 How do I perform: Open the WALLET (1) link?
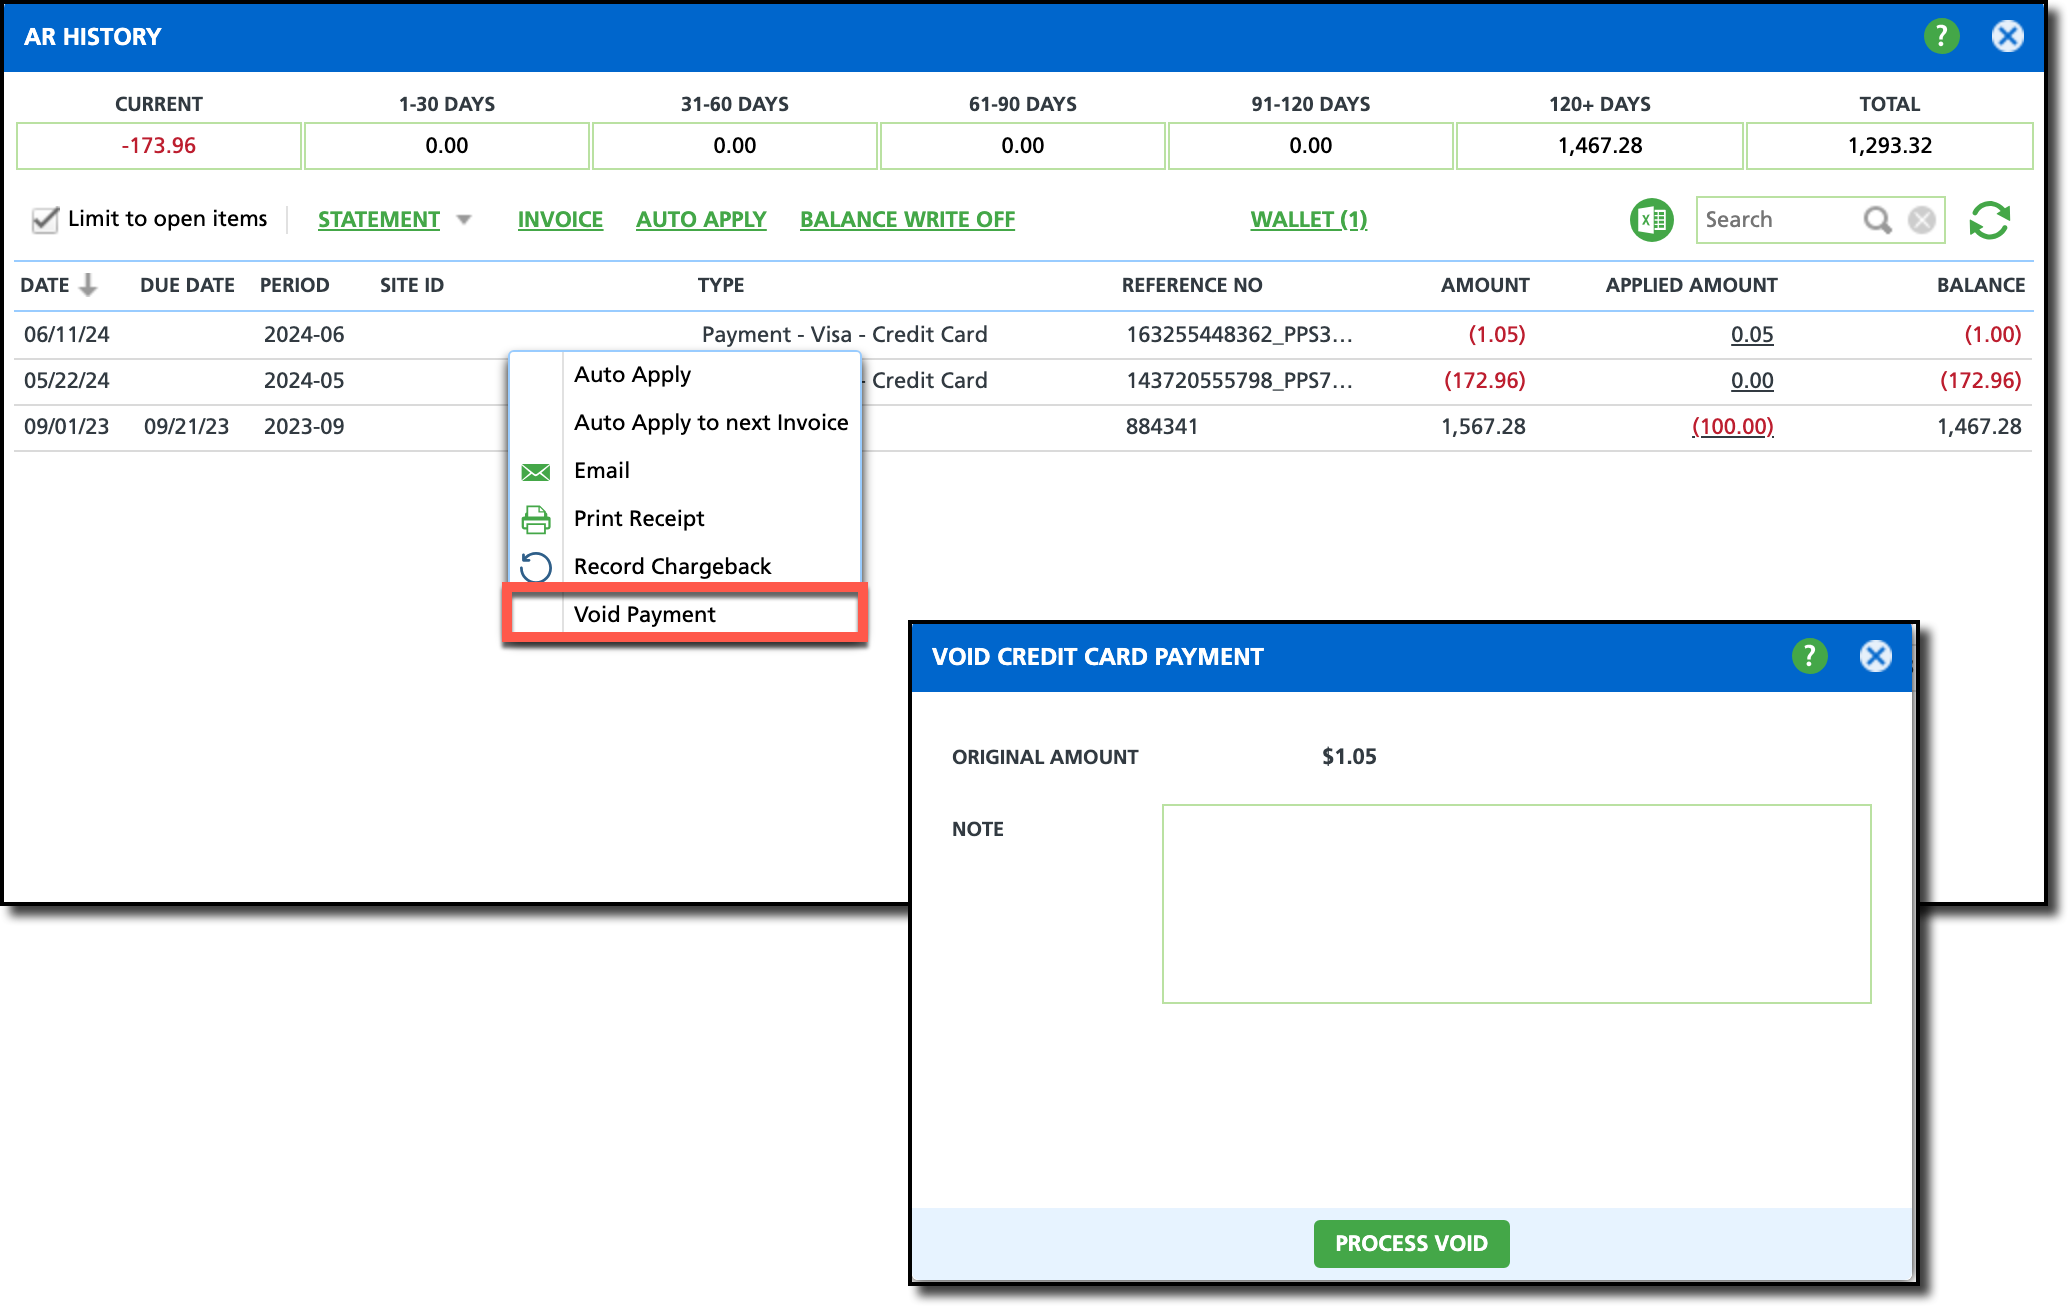[1308, 220]
